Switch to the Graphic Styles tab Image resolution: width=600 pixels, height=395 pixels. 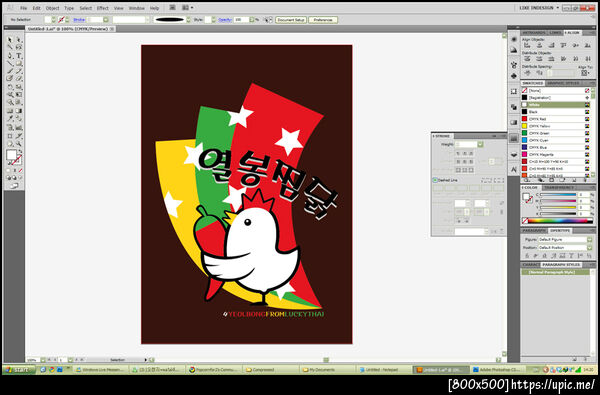562,83
